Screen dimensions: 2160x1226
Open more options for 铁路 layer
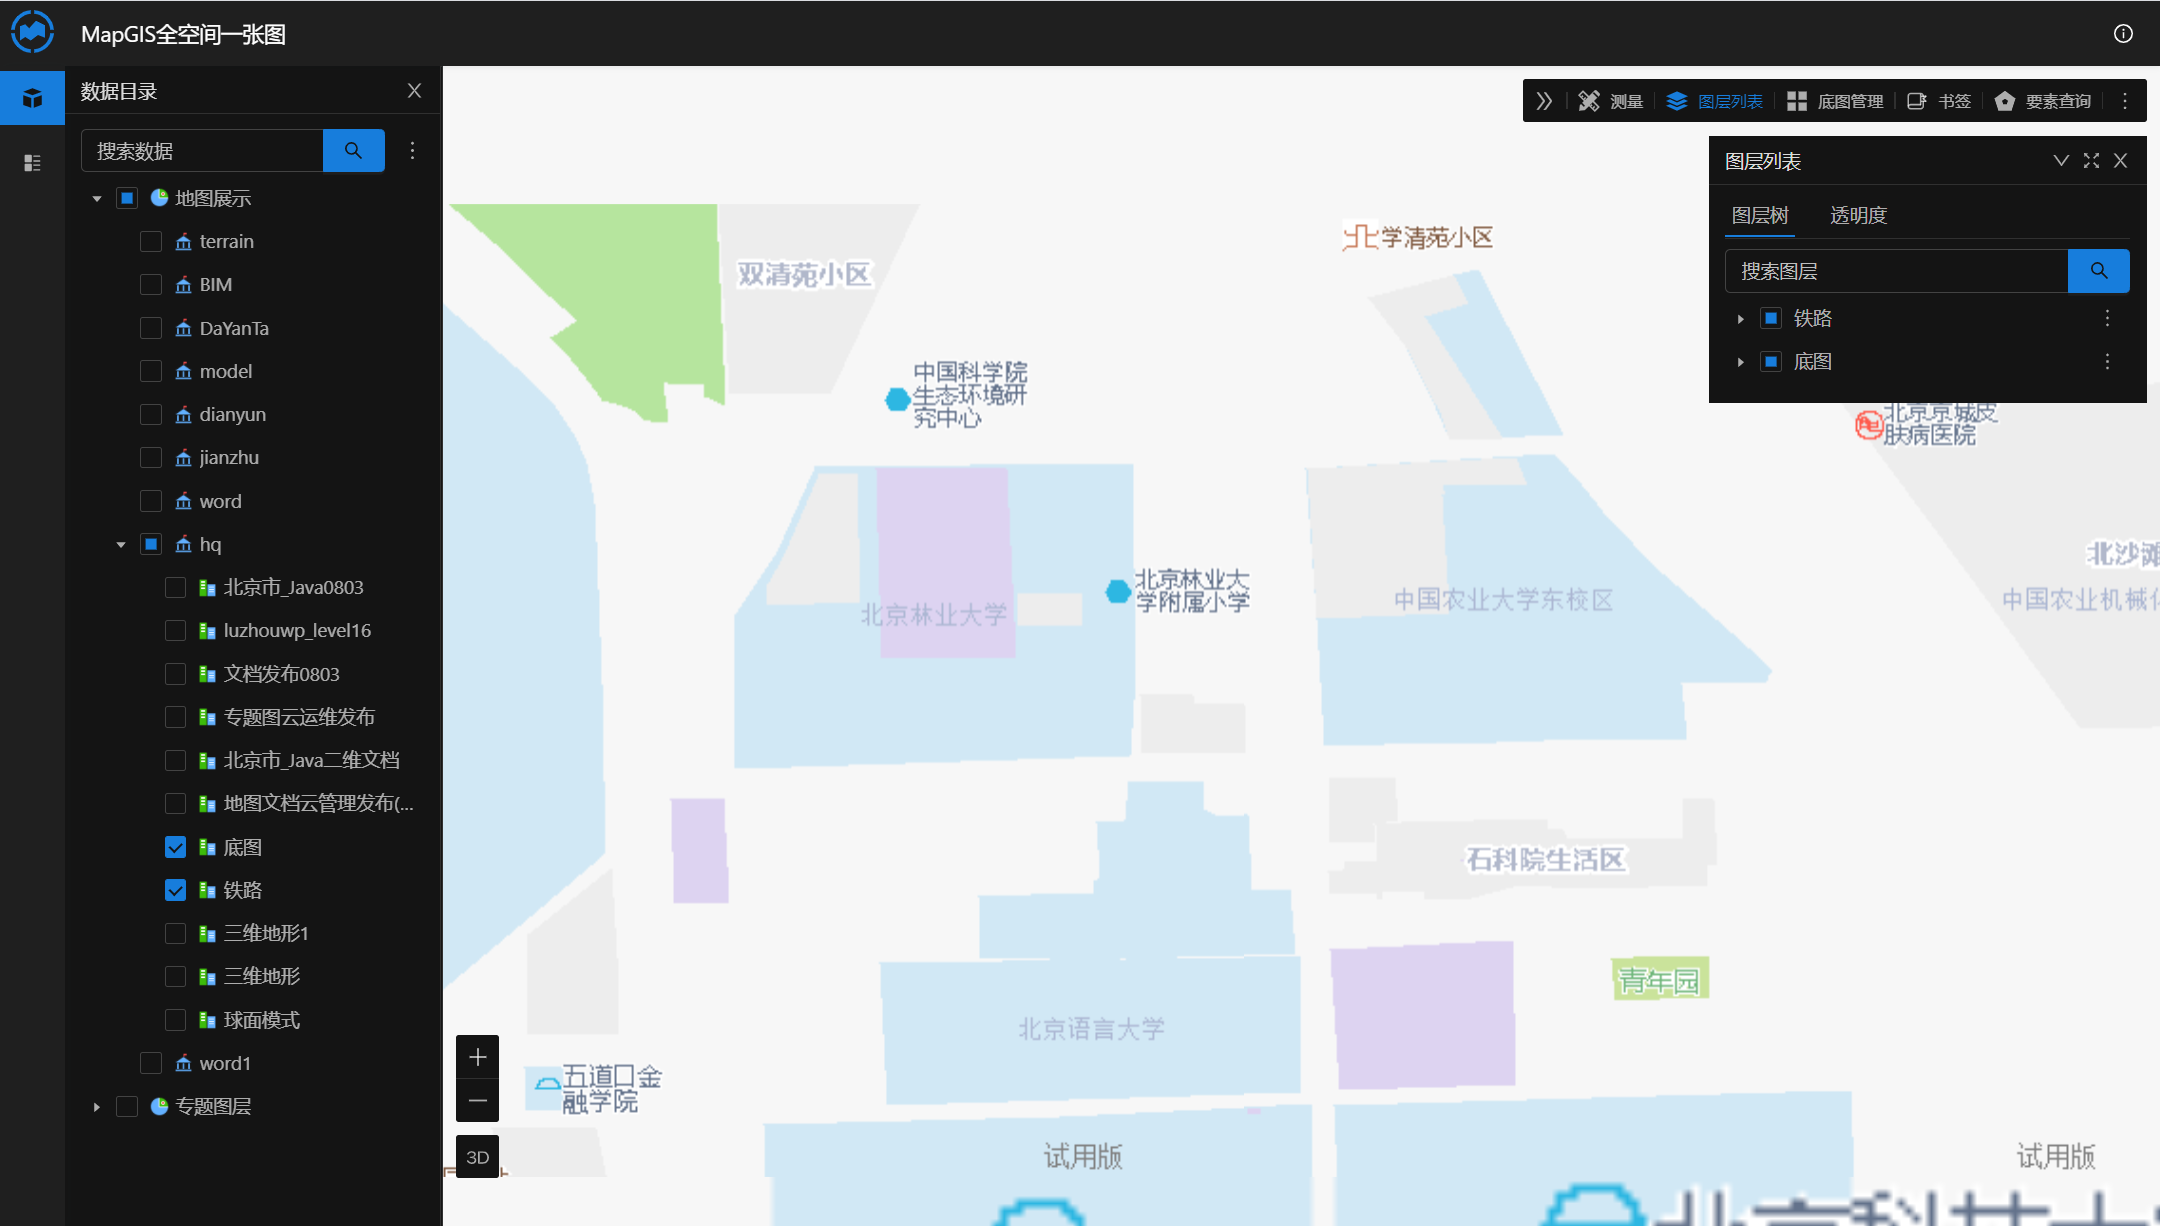point(2107,318)
